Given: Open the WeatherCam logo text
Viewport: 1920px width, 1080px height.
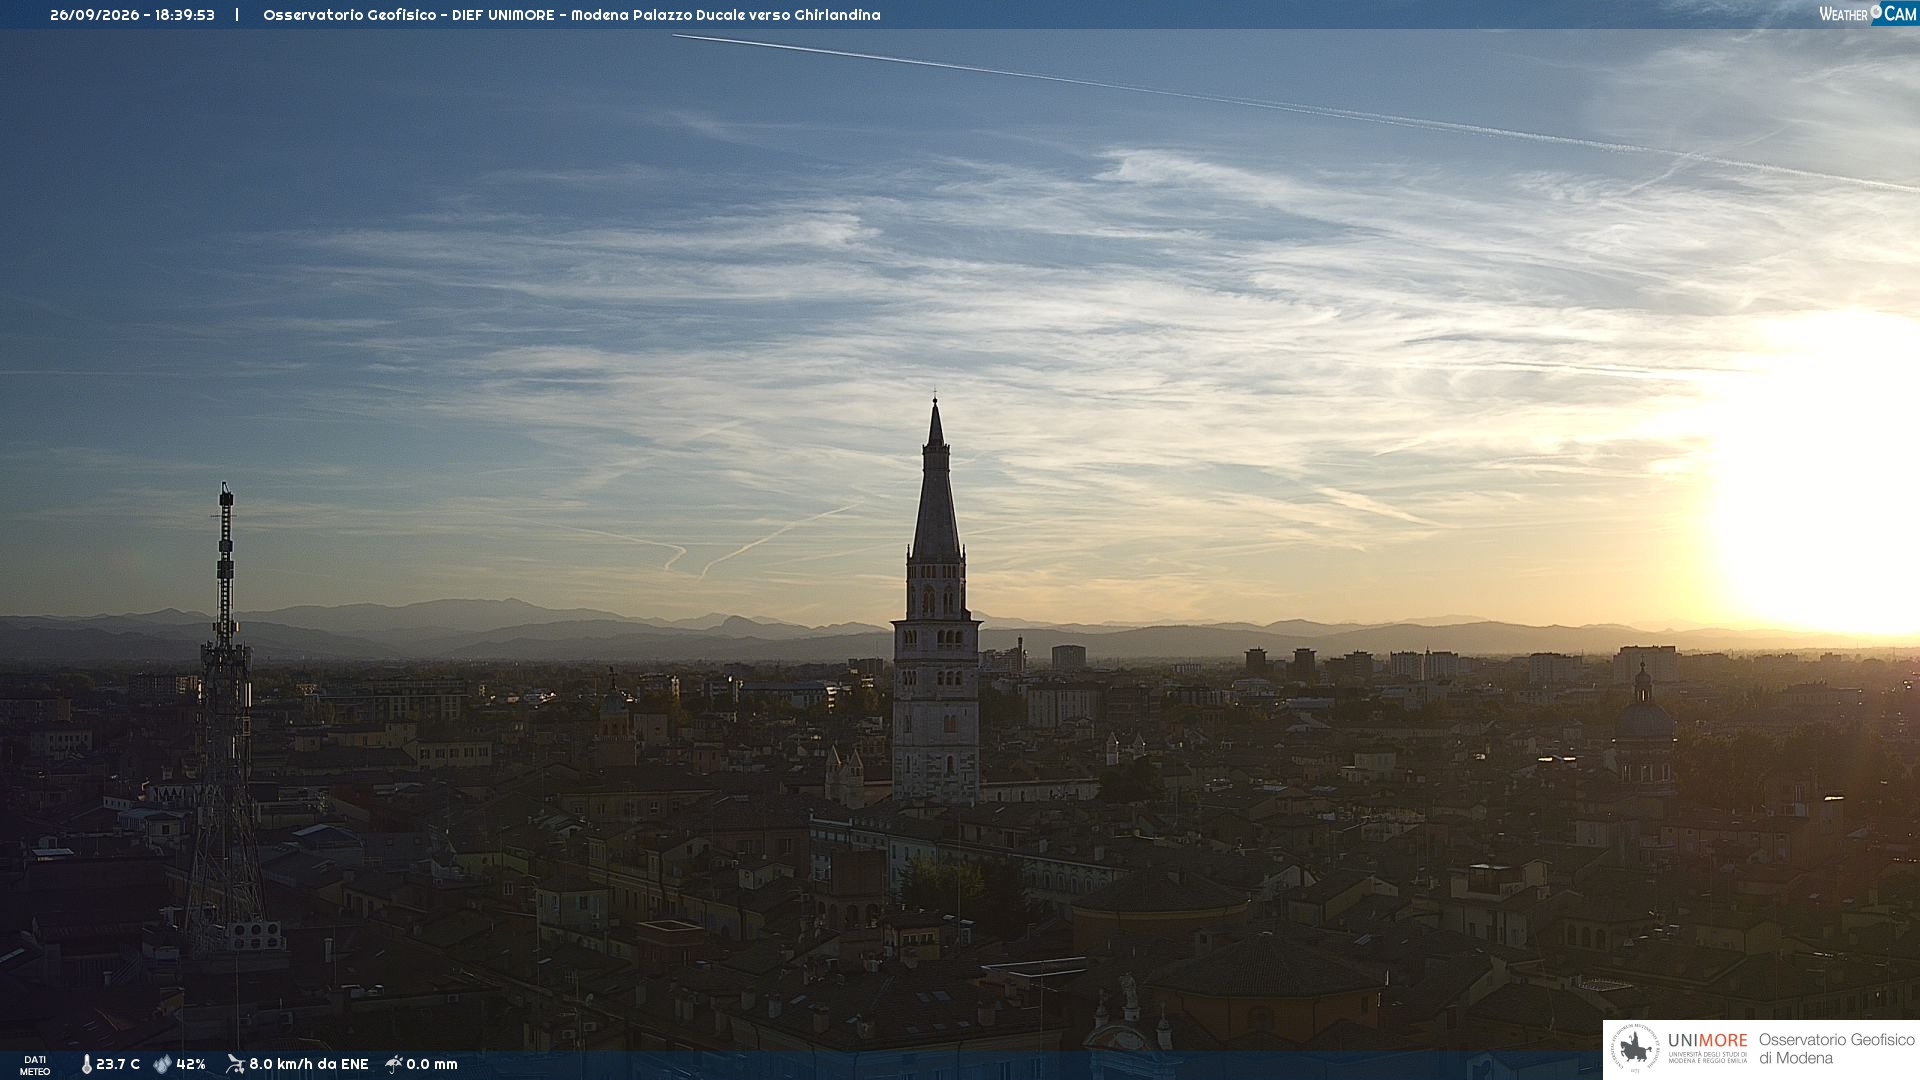Looking at the screenshot, I should [x=1868, y=13].
